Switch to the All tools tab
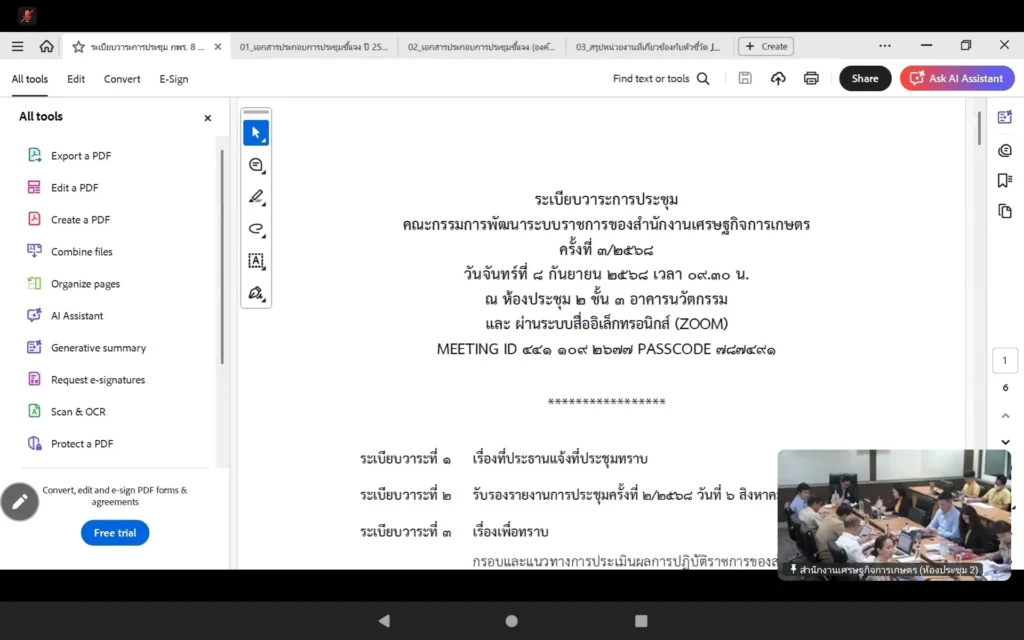This screenshot has height=640, width=1024. (29, 78)
